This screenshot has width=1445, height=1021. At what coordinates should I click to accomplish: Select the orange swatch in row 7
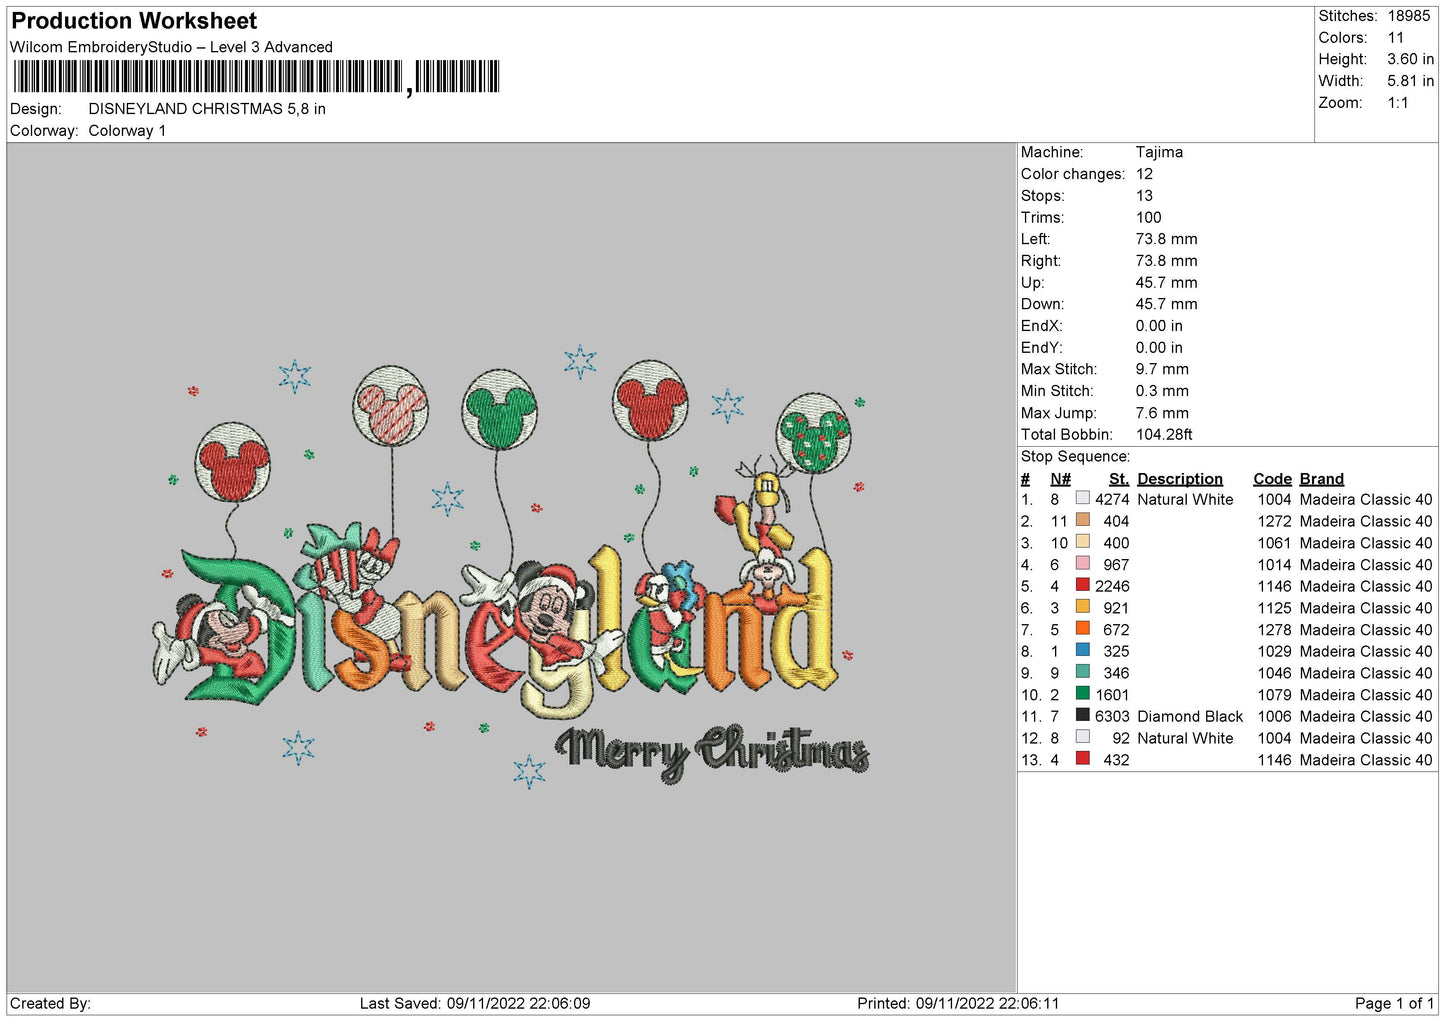(x=1082, y=629)
